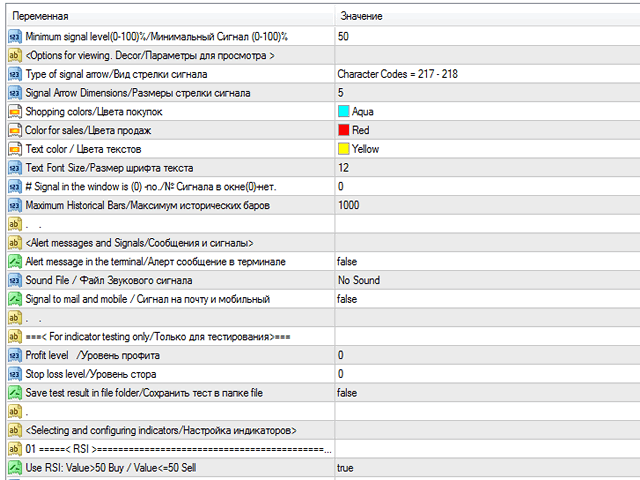This screenshot has height=480, width=640.
Task: Select the Signal Arrow Dimensions row label
Action: 138,93
